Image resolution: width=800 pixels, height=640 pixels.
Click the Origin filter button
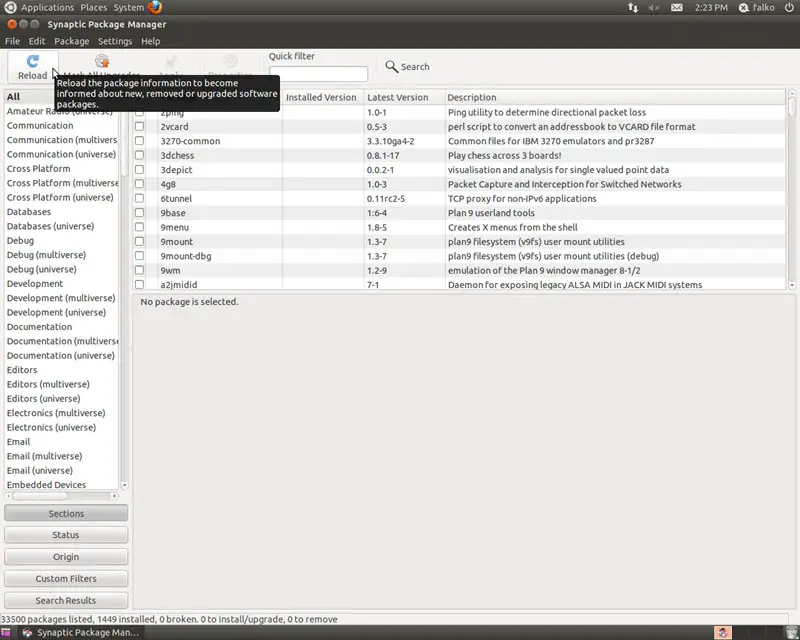pos(66,557)
